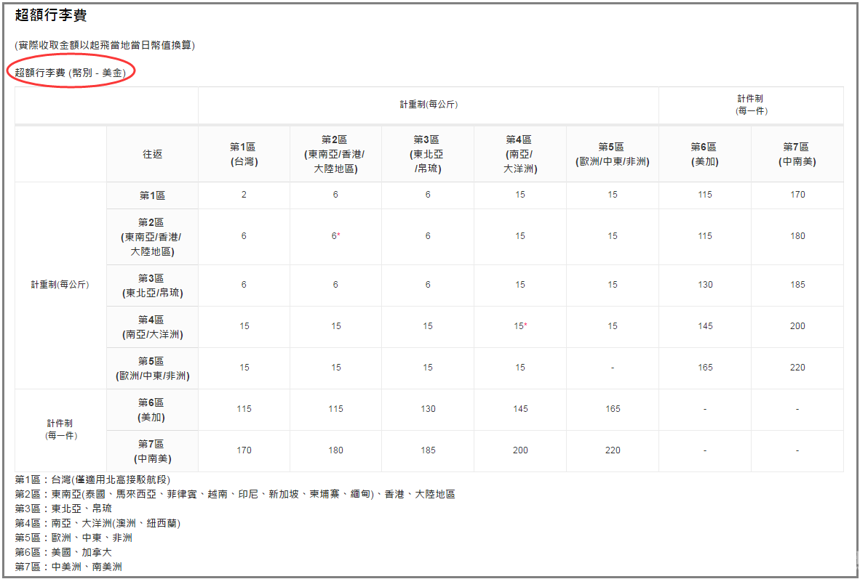Select the 計重制(每公斤) top column group header

pos(428,104)
